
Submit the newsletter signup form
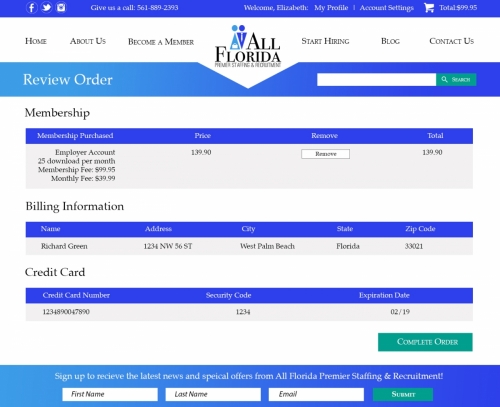pos(403,394)
